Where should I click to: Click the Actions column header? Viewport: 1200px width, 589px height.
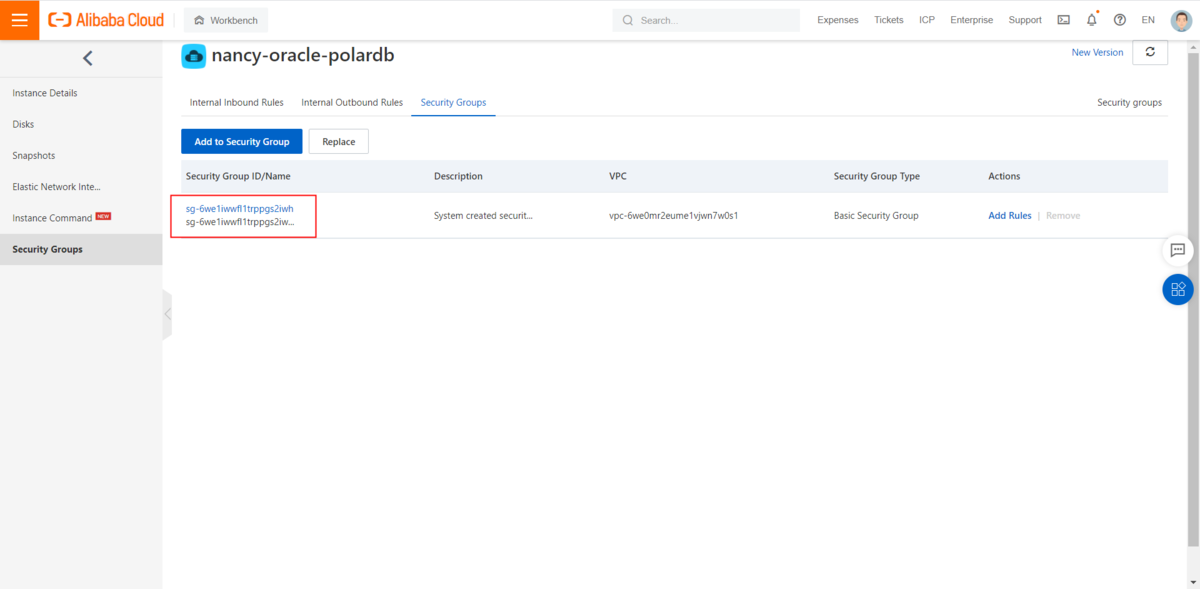pyautogui.click(x=1004, y=176)
